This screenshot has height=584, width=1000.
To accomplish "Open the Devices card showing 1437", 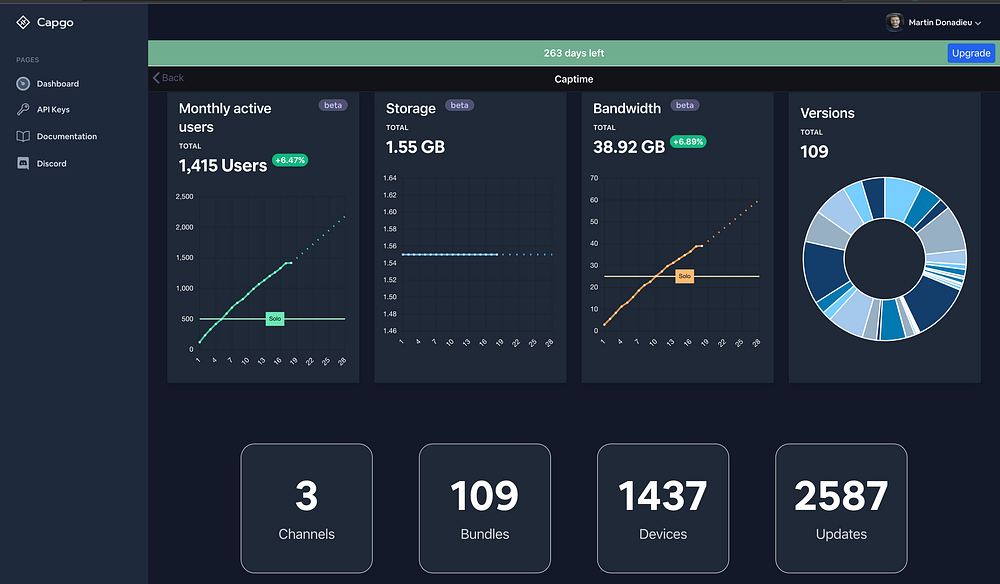I will coord(663,508).
